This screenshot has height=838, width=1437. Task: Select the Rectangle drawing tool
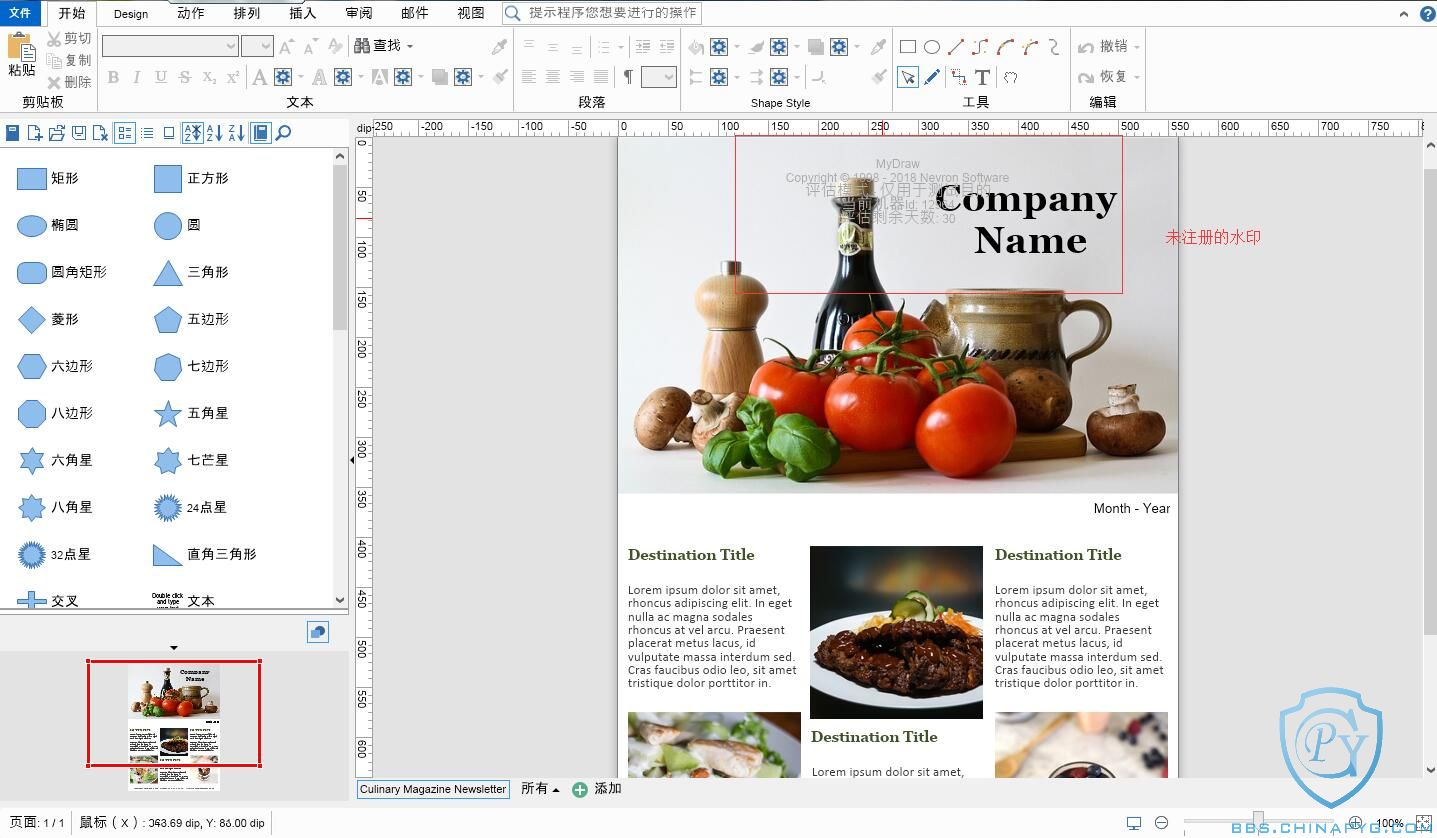pos(908,46)
